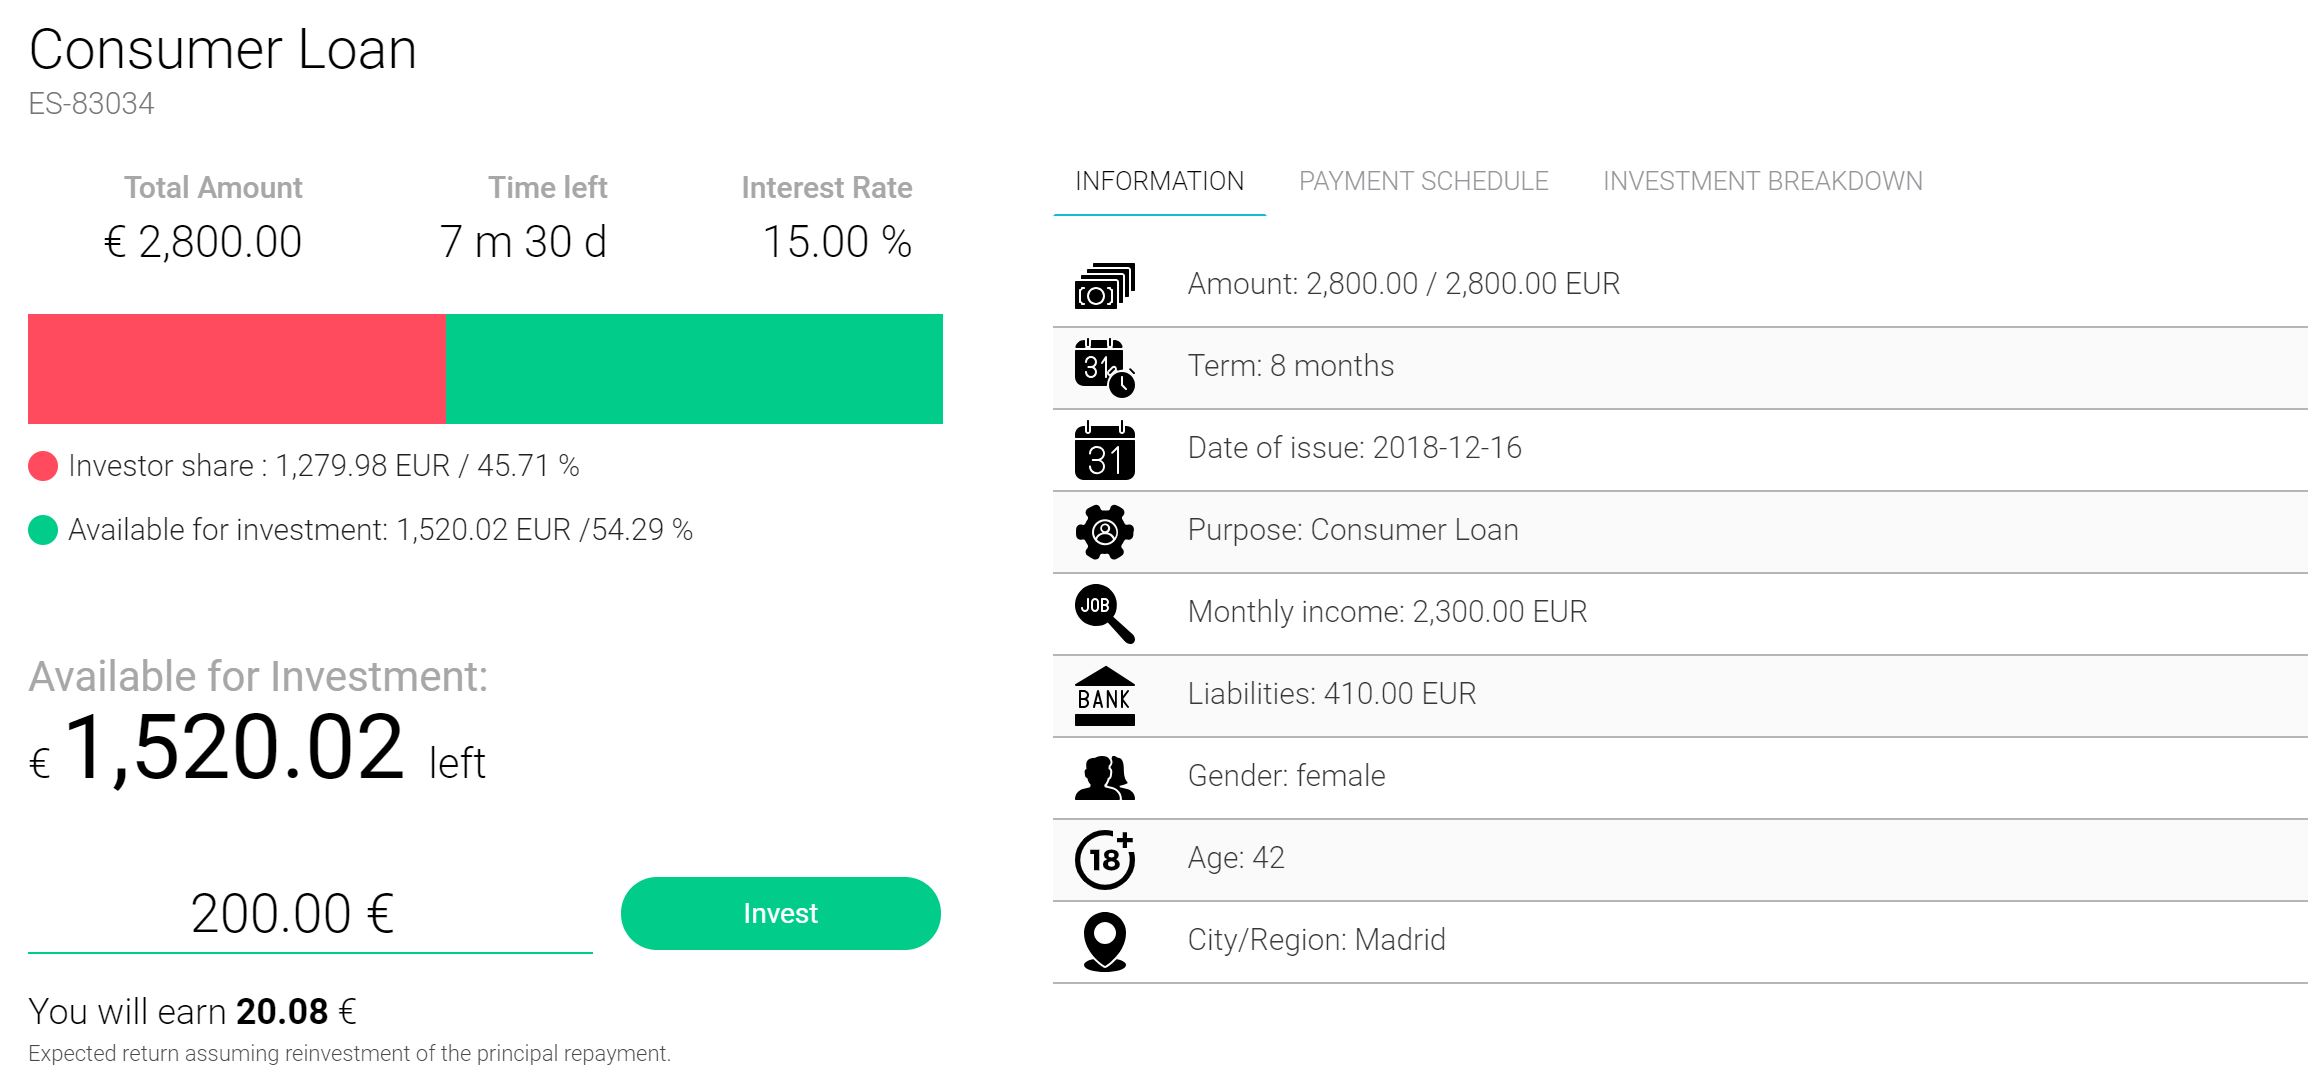Click the green Available for investment legend dot

pyautogui.click(x=43, y=530)
